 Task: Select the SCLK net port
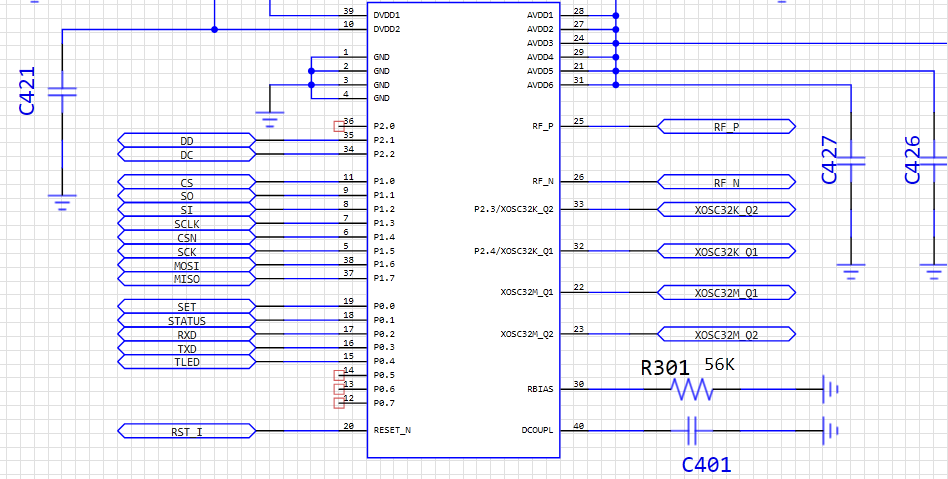click(x=187, y=224)
